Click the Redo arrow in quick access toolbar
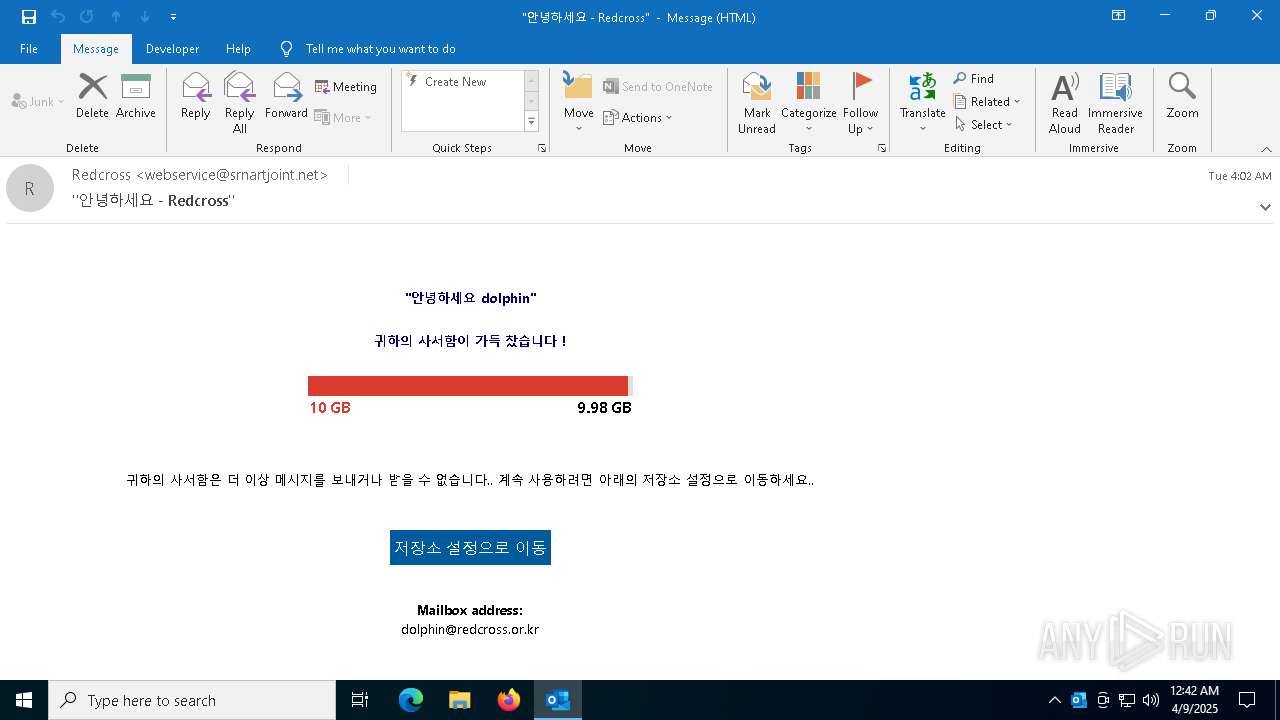The image size is (1280, 720). [87, 17]
